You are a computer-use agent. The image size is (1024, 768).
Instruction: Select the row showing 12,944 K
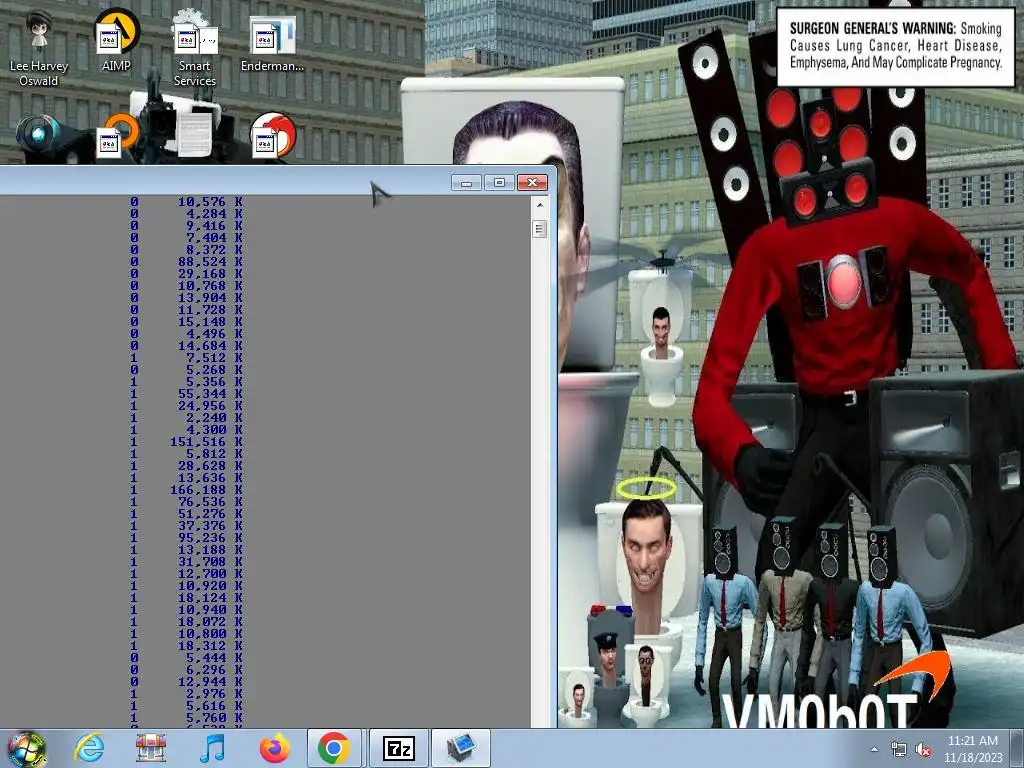186,682
